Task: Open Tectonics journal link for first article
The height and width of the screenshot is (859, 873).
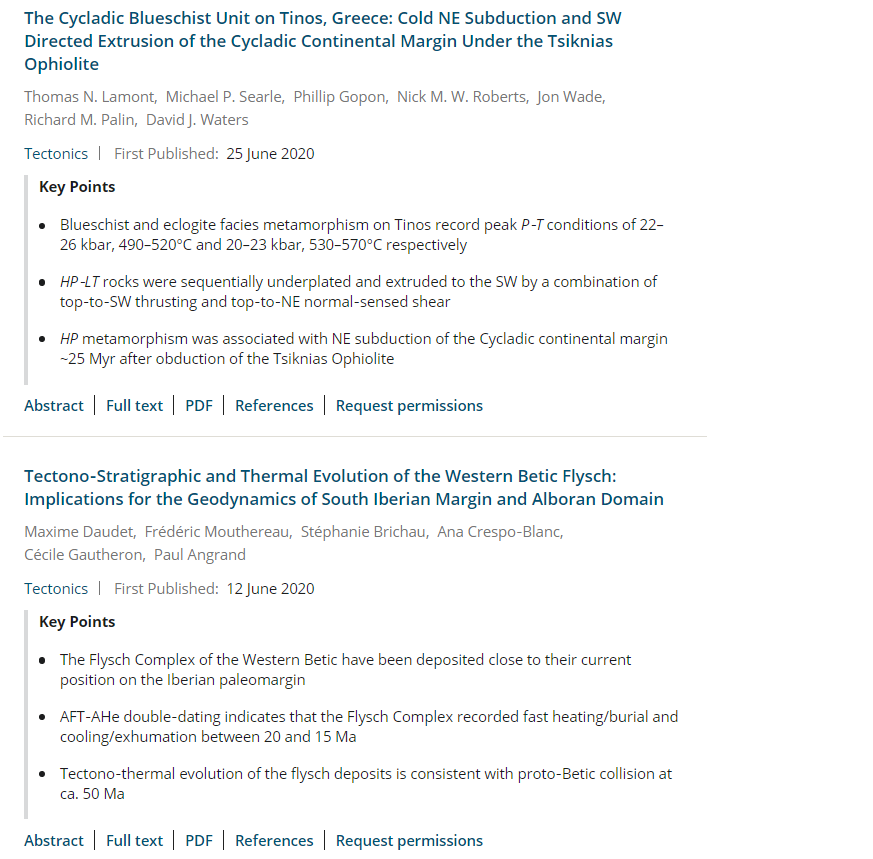Action: pos(56,154)
